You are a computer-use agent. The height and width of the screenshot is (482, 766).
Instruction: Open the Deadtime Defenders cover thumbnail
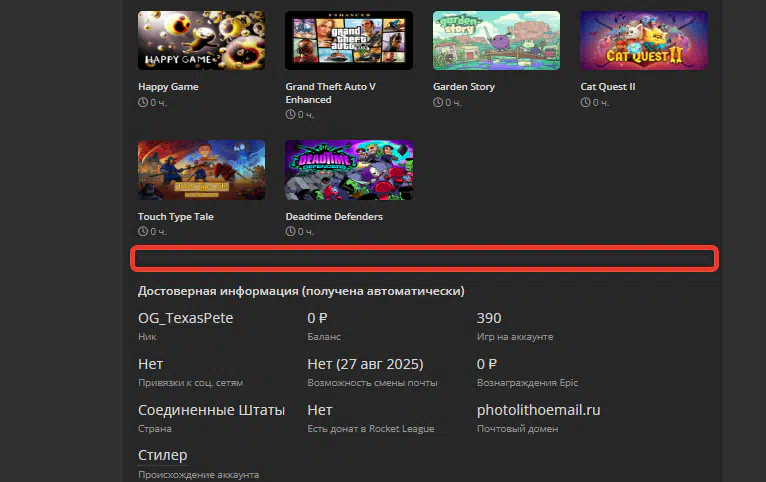(349, 170)
